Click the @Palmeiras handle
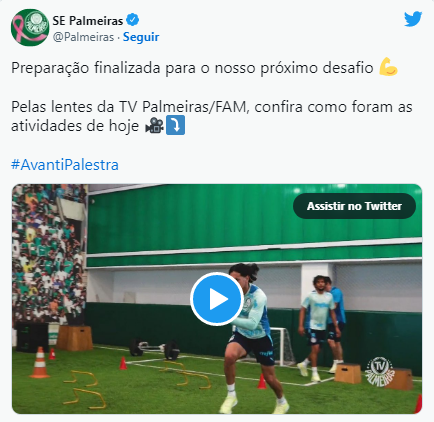This screenshot has height=422, width=434. 83,37
